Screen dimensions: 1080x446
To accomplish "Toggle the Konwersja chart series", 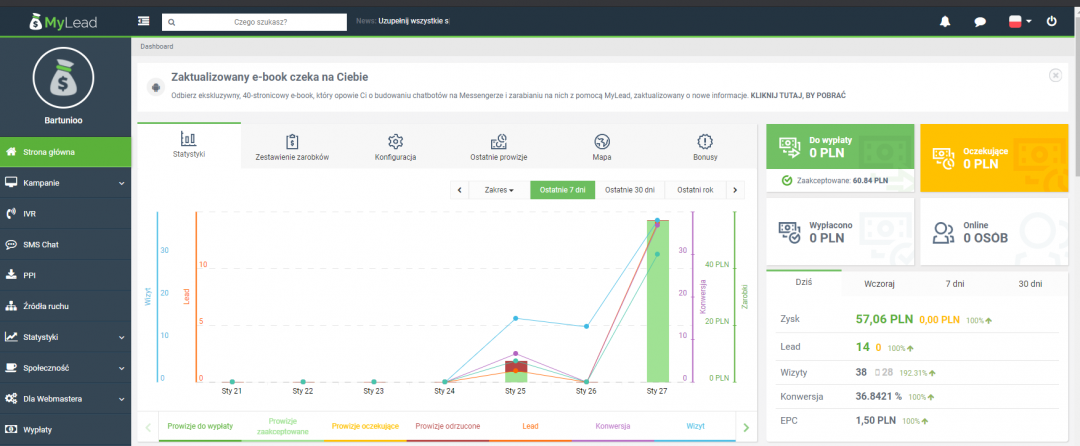I will coord(612,426).
